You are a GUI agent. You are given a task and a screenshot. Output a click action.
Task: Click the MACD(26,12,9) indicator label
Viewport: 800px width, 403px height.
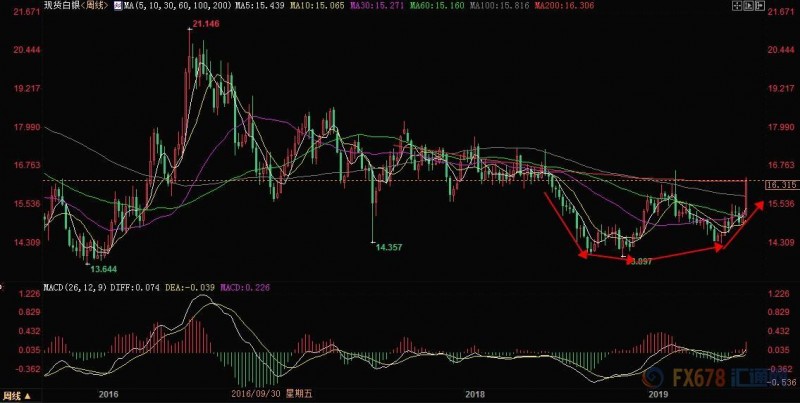tap(76, 288)
